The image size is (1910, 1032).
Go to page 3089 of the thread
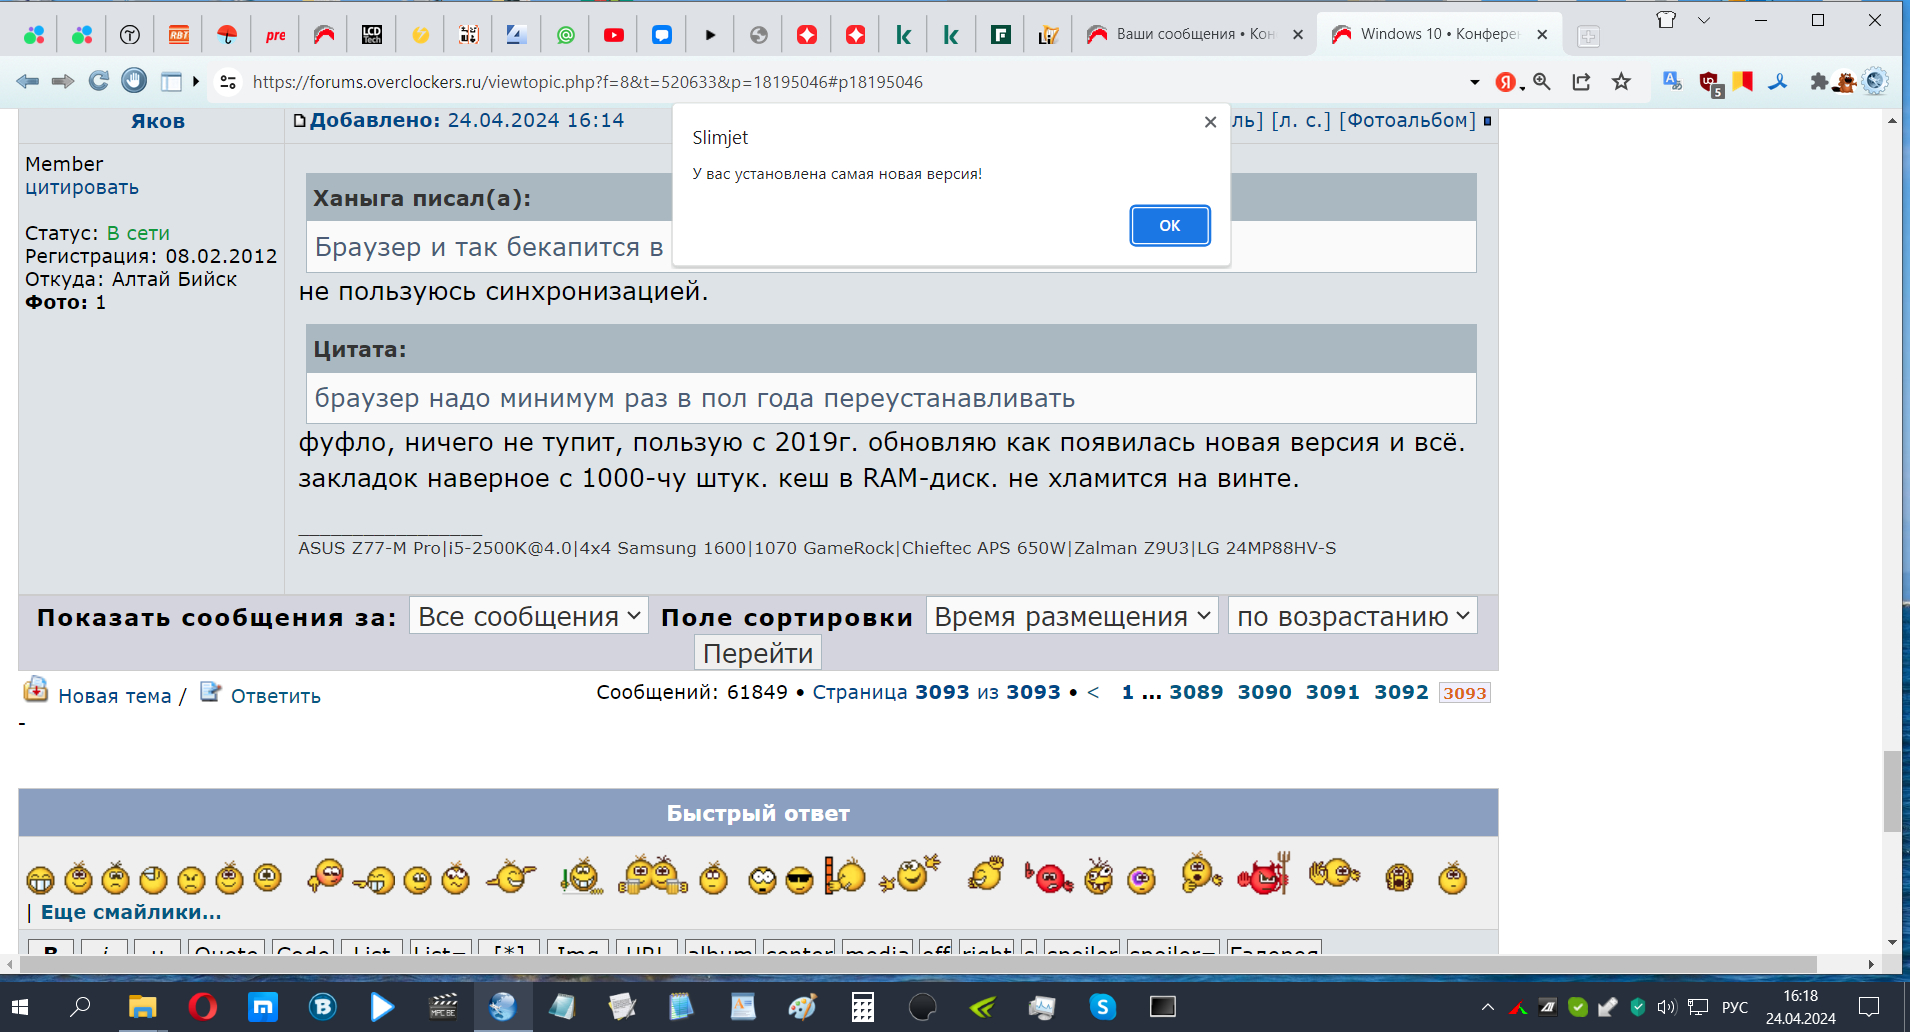coord(1196,692)
